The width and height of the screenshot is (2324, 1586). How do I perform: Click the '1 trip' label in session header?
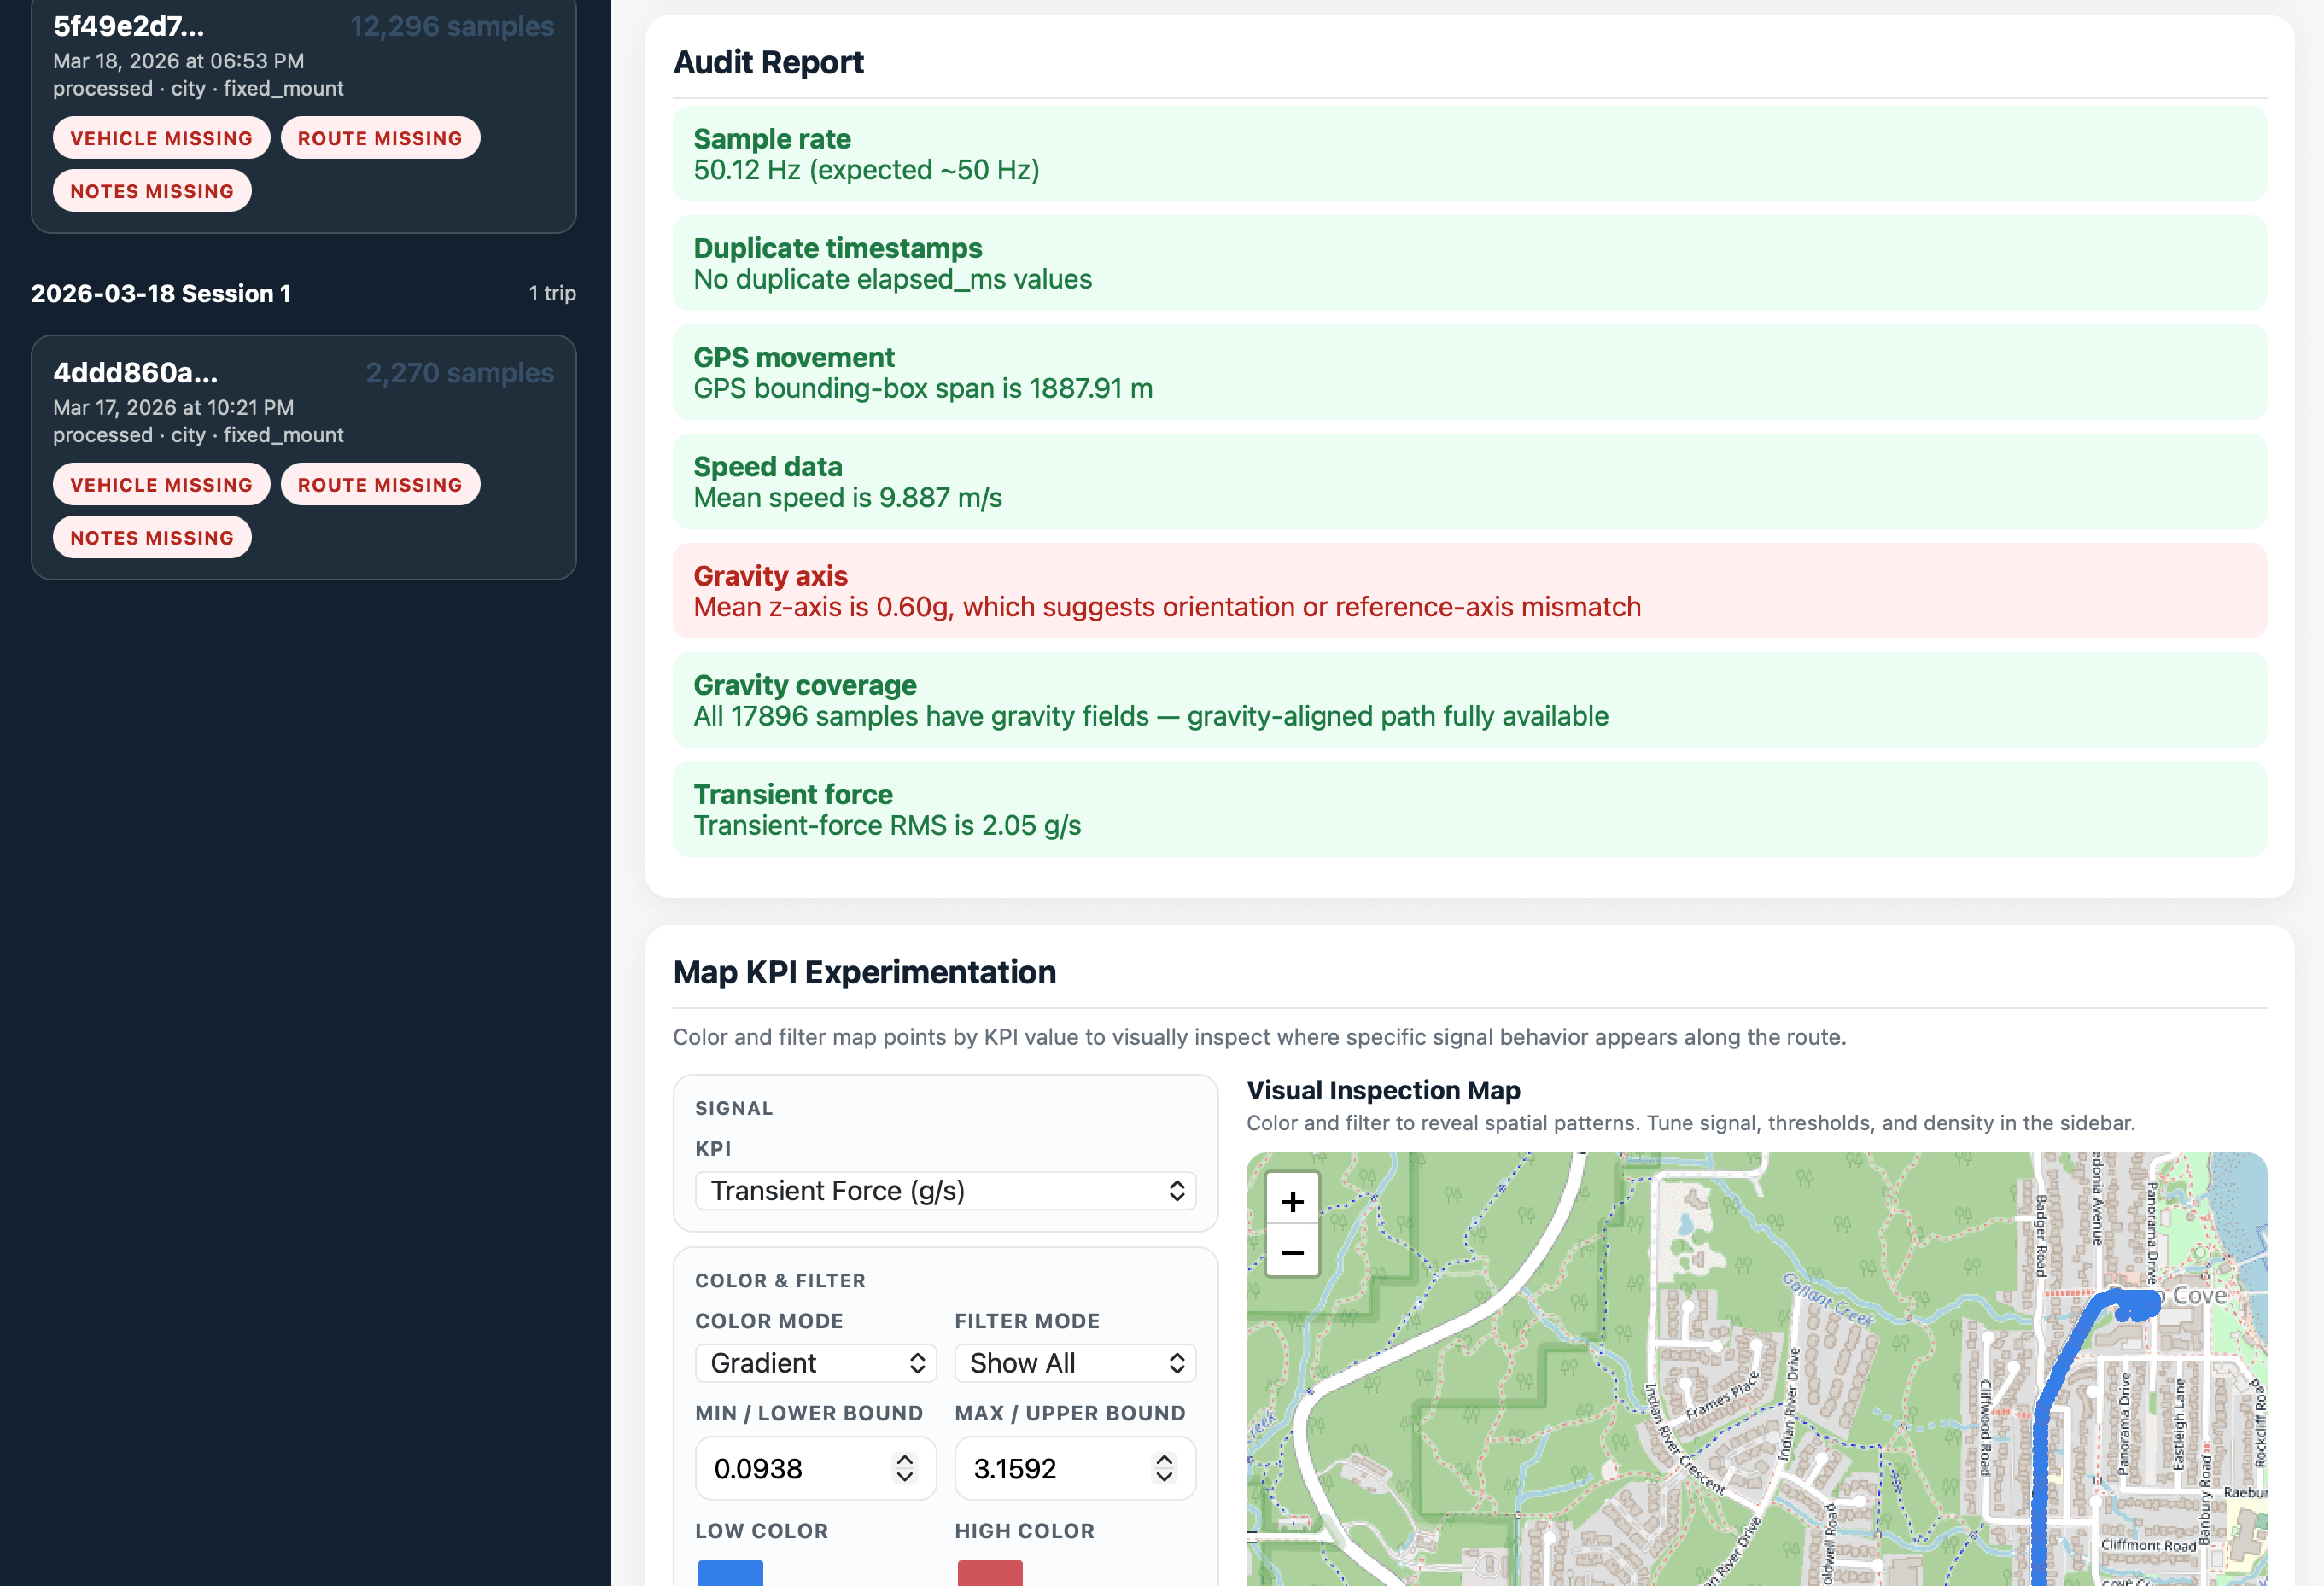pos(552,293)
